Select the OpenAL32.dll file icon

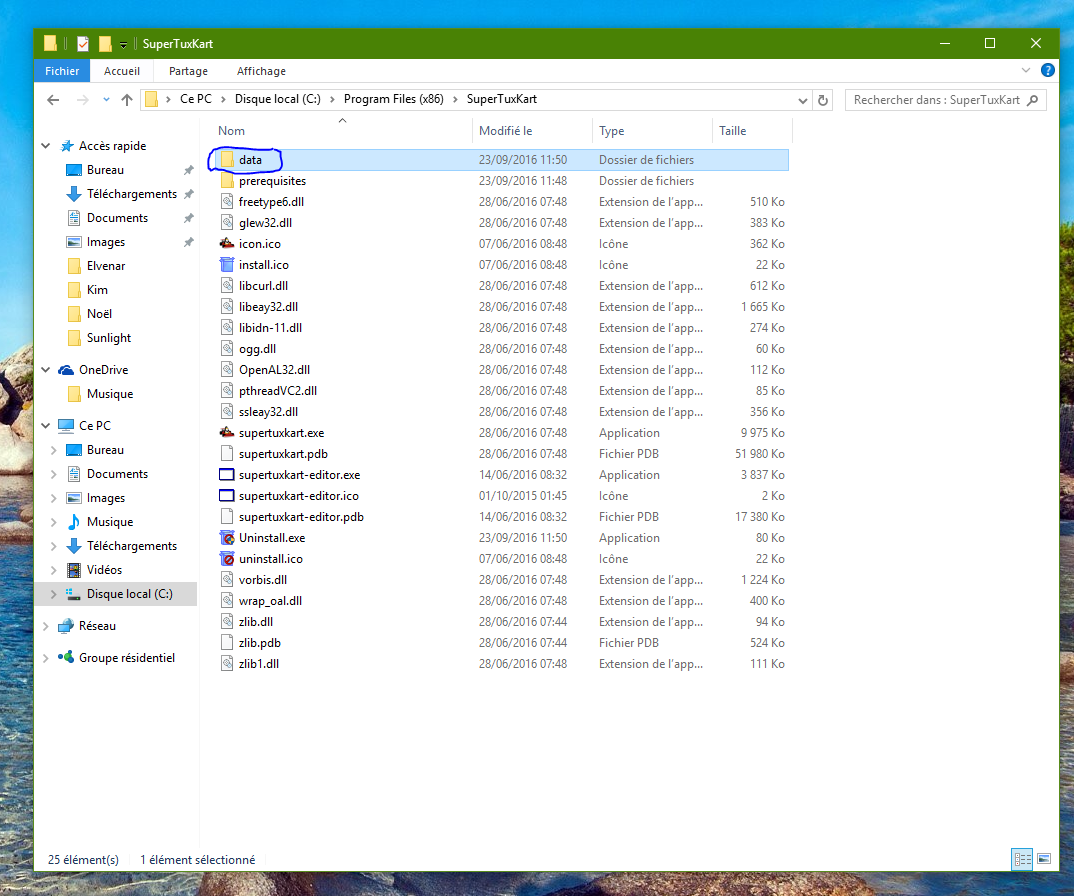pos(227,370)
